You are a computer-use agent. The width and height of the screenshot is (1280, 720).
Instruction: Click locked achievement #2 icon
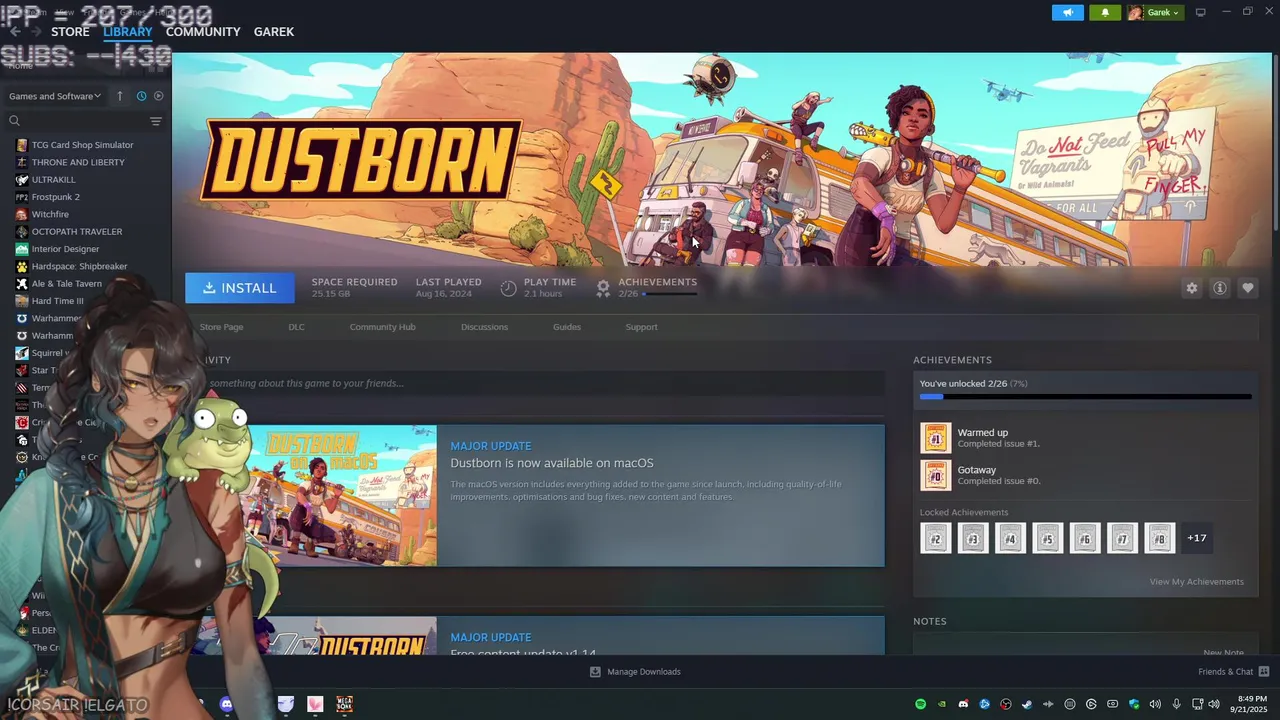click(x=935, y=538)
